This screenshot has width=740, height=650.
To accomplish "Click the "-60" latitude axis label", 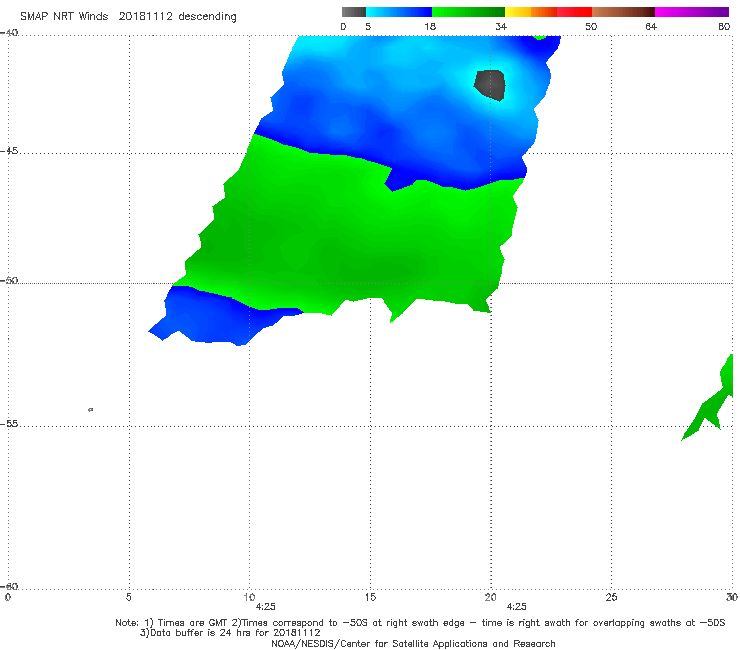I will (x=9, y=586).
